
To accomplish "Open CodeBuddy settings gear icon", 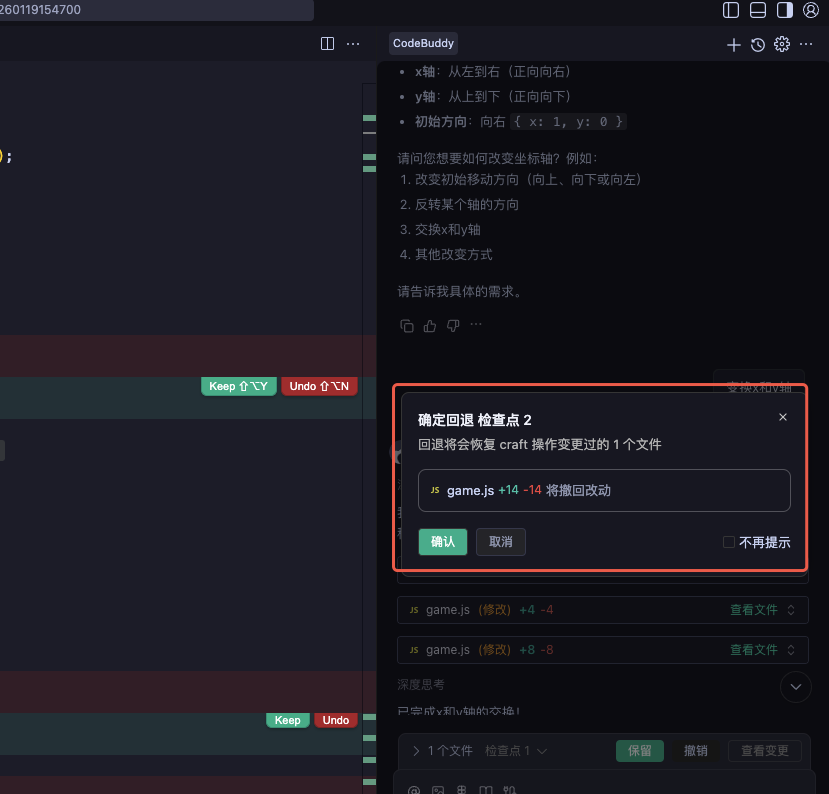I will (782, 44).
